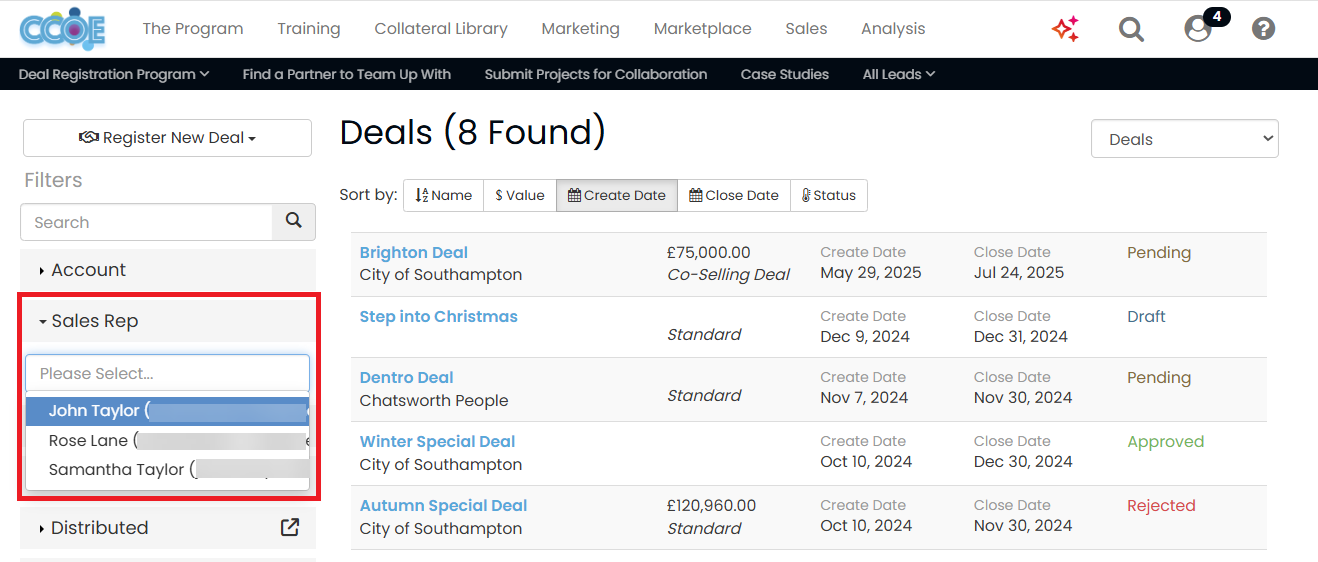Image resolution: width=1318 pixels, height=562 pixels.
Task: Focus the Filters search field
Action: 147,222
